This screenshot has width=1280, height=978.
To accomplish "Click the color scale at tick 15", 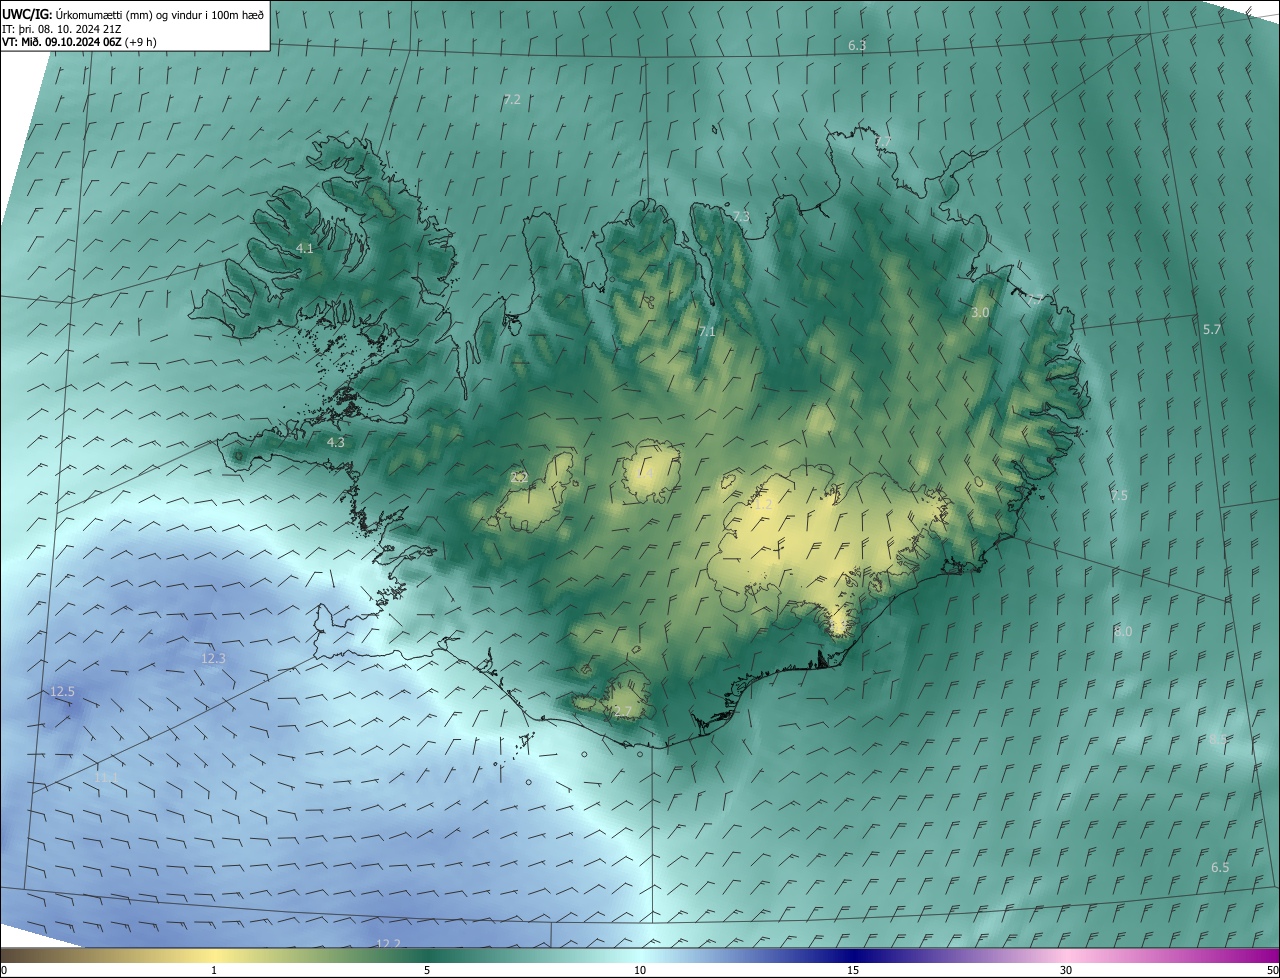I will coord(853,970).
